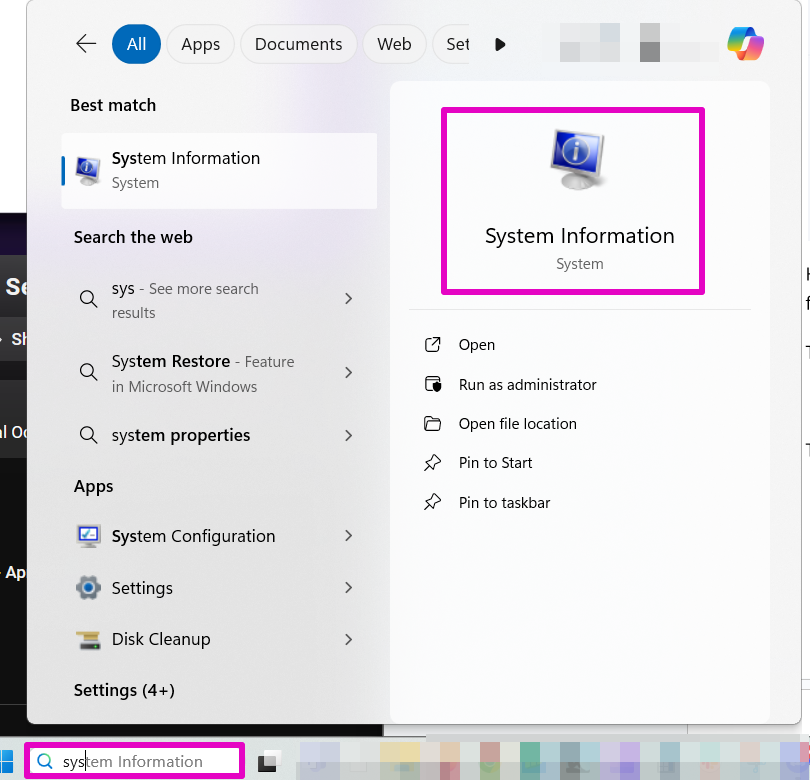Image resolution: width=810 pixels, height=782 pixels.
Task: Go back with the left arrow icon
Action: [x=86, y=44]
